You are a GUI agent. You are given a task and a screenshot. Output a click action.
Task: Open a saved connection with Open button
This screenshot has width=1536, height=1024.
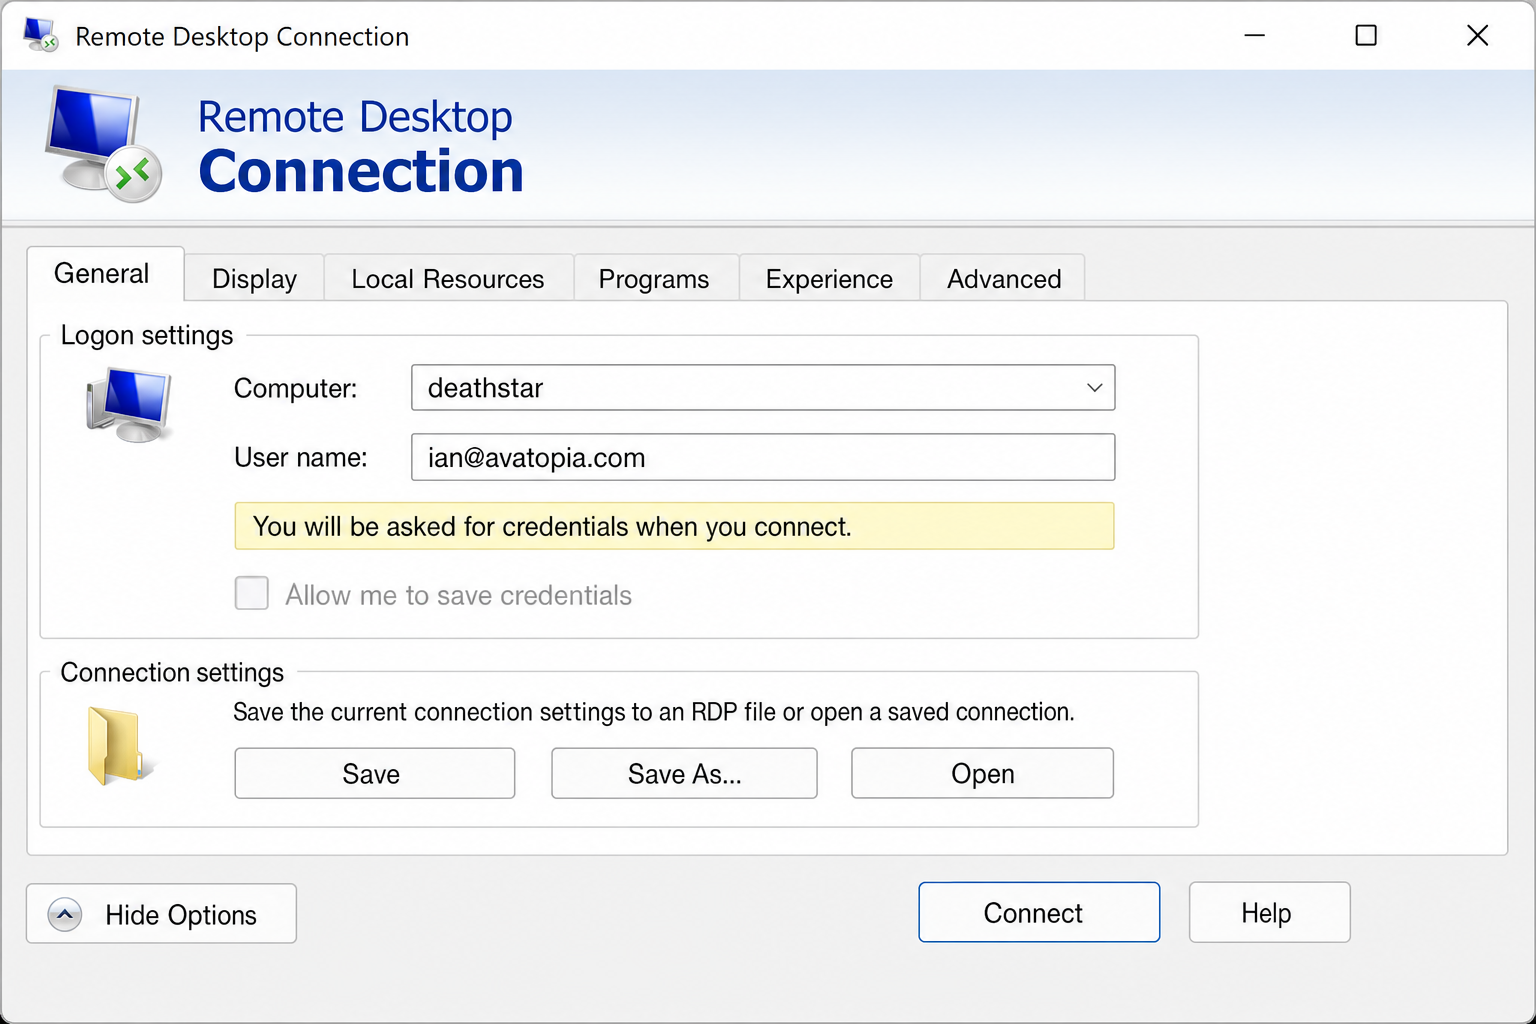(x=982, y=773)
